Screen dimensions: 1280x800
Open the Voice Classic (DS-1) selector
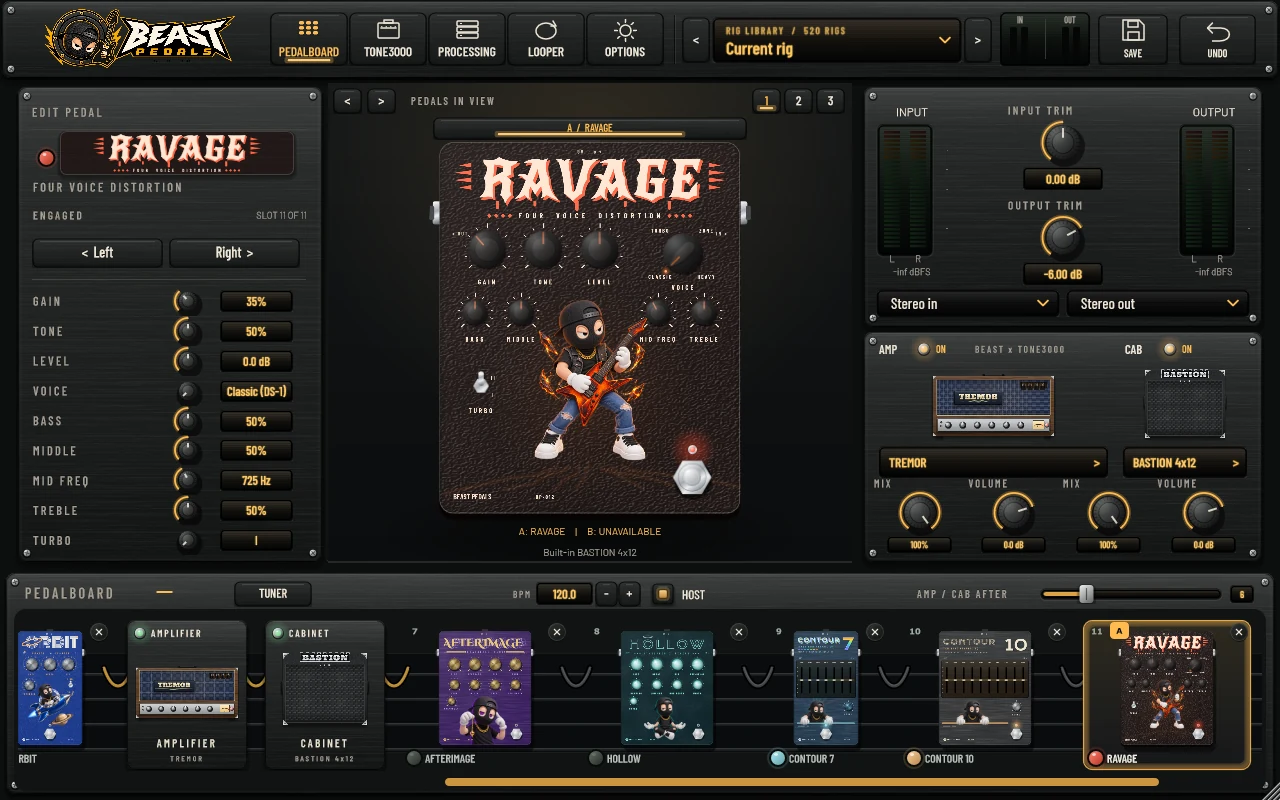tap(256, 391)
